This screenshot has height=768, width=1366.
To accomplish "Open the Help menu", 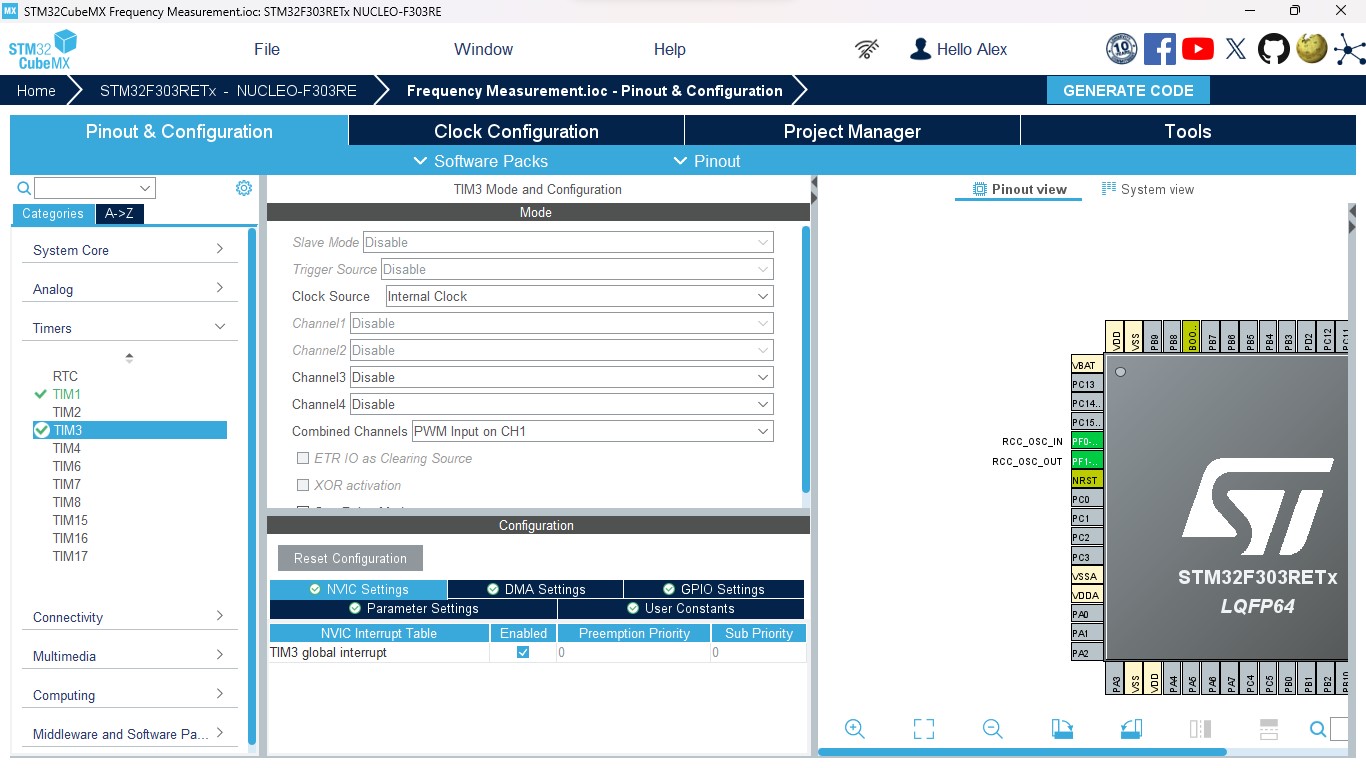I will point(670,49).
